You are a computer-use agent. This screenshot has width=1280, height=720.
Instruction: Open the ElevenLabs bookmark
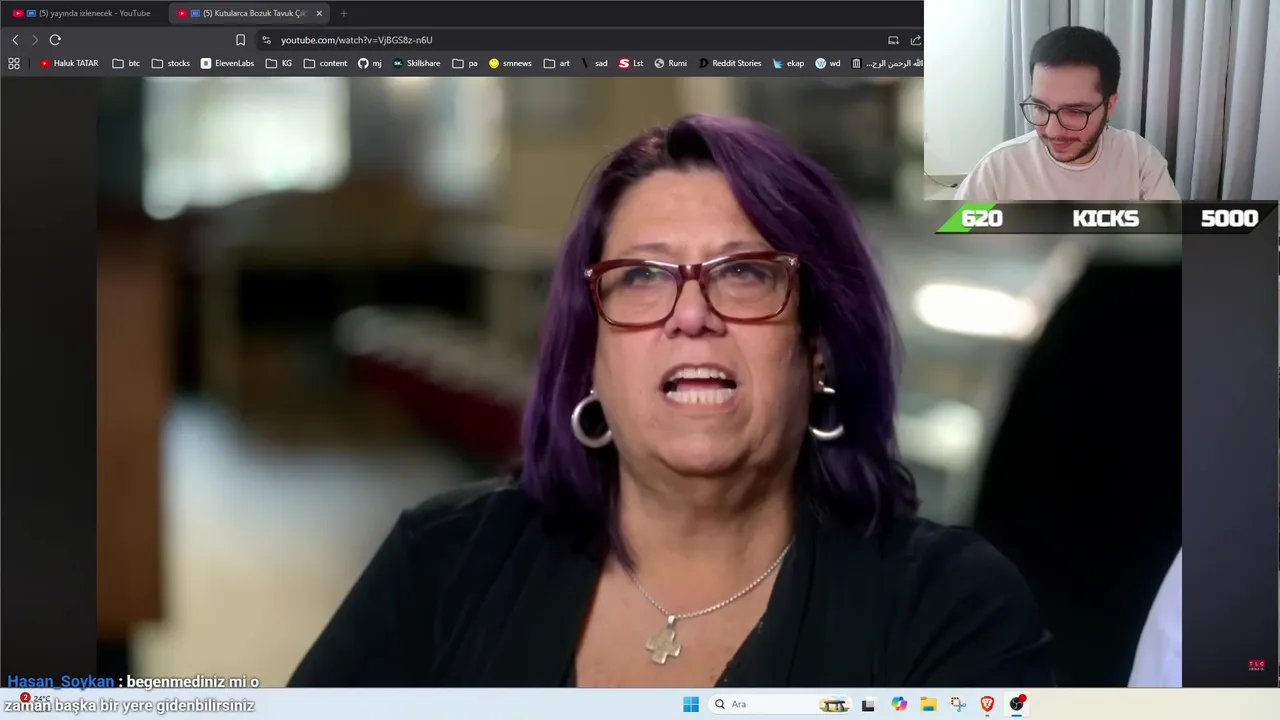tap(227, 63)
